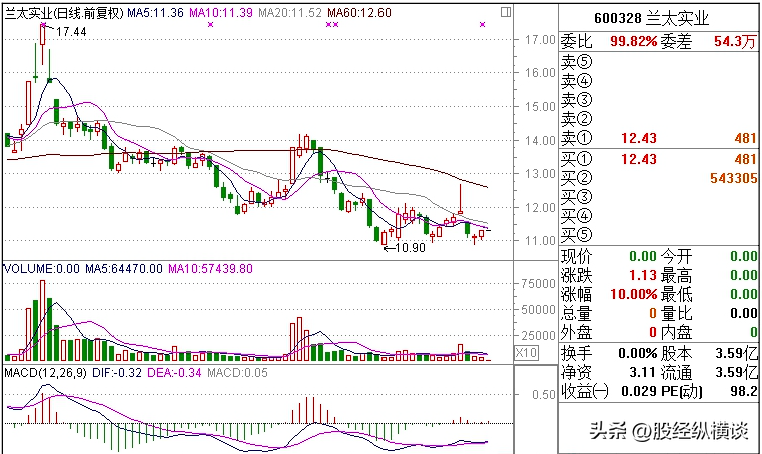Click the 涨跌 1.13 value
Viewport: 762px width, 454px height.
point(643,275)
